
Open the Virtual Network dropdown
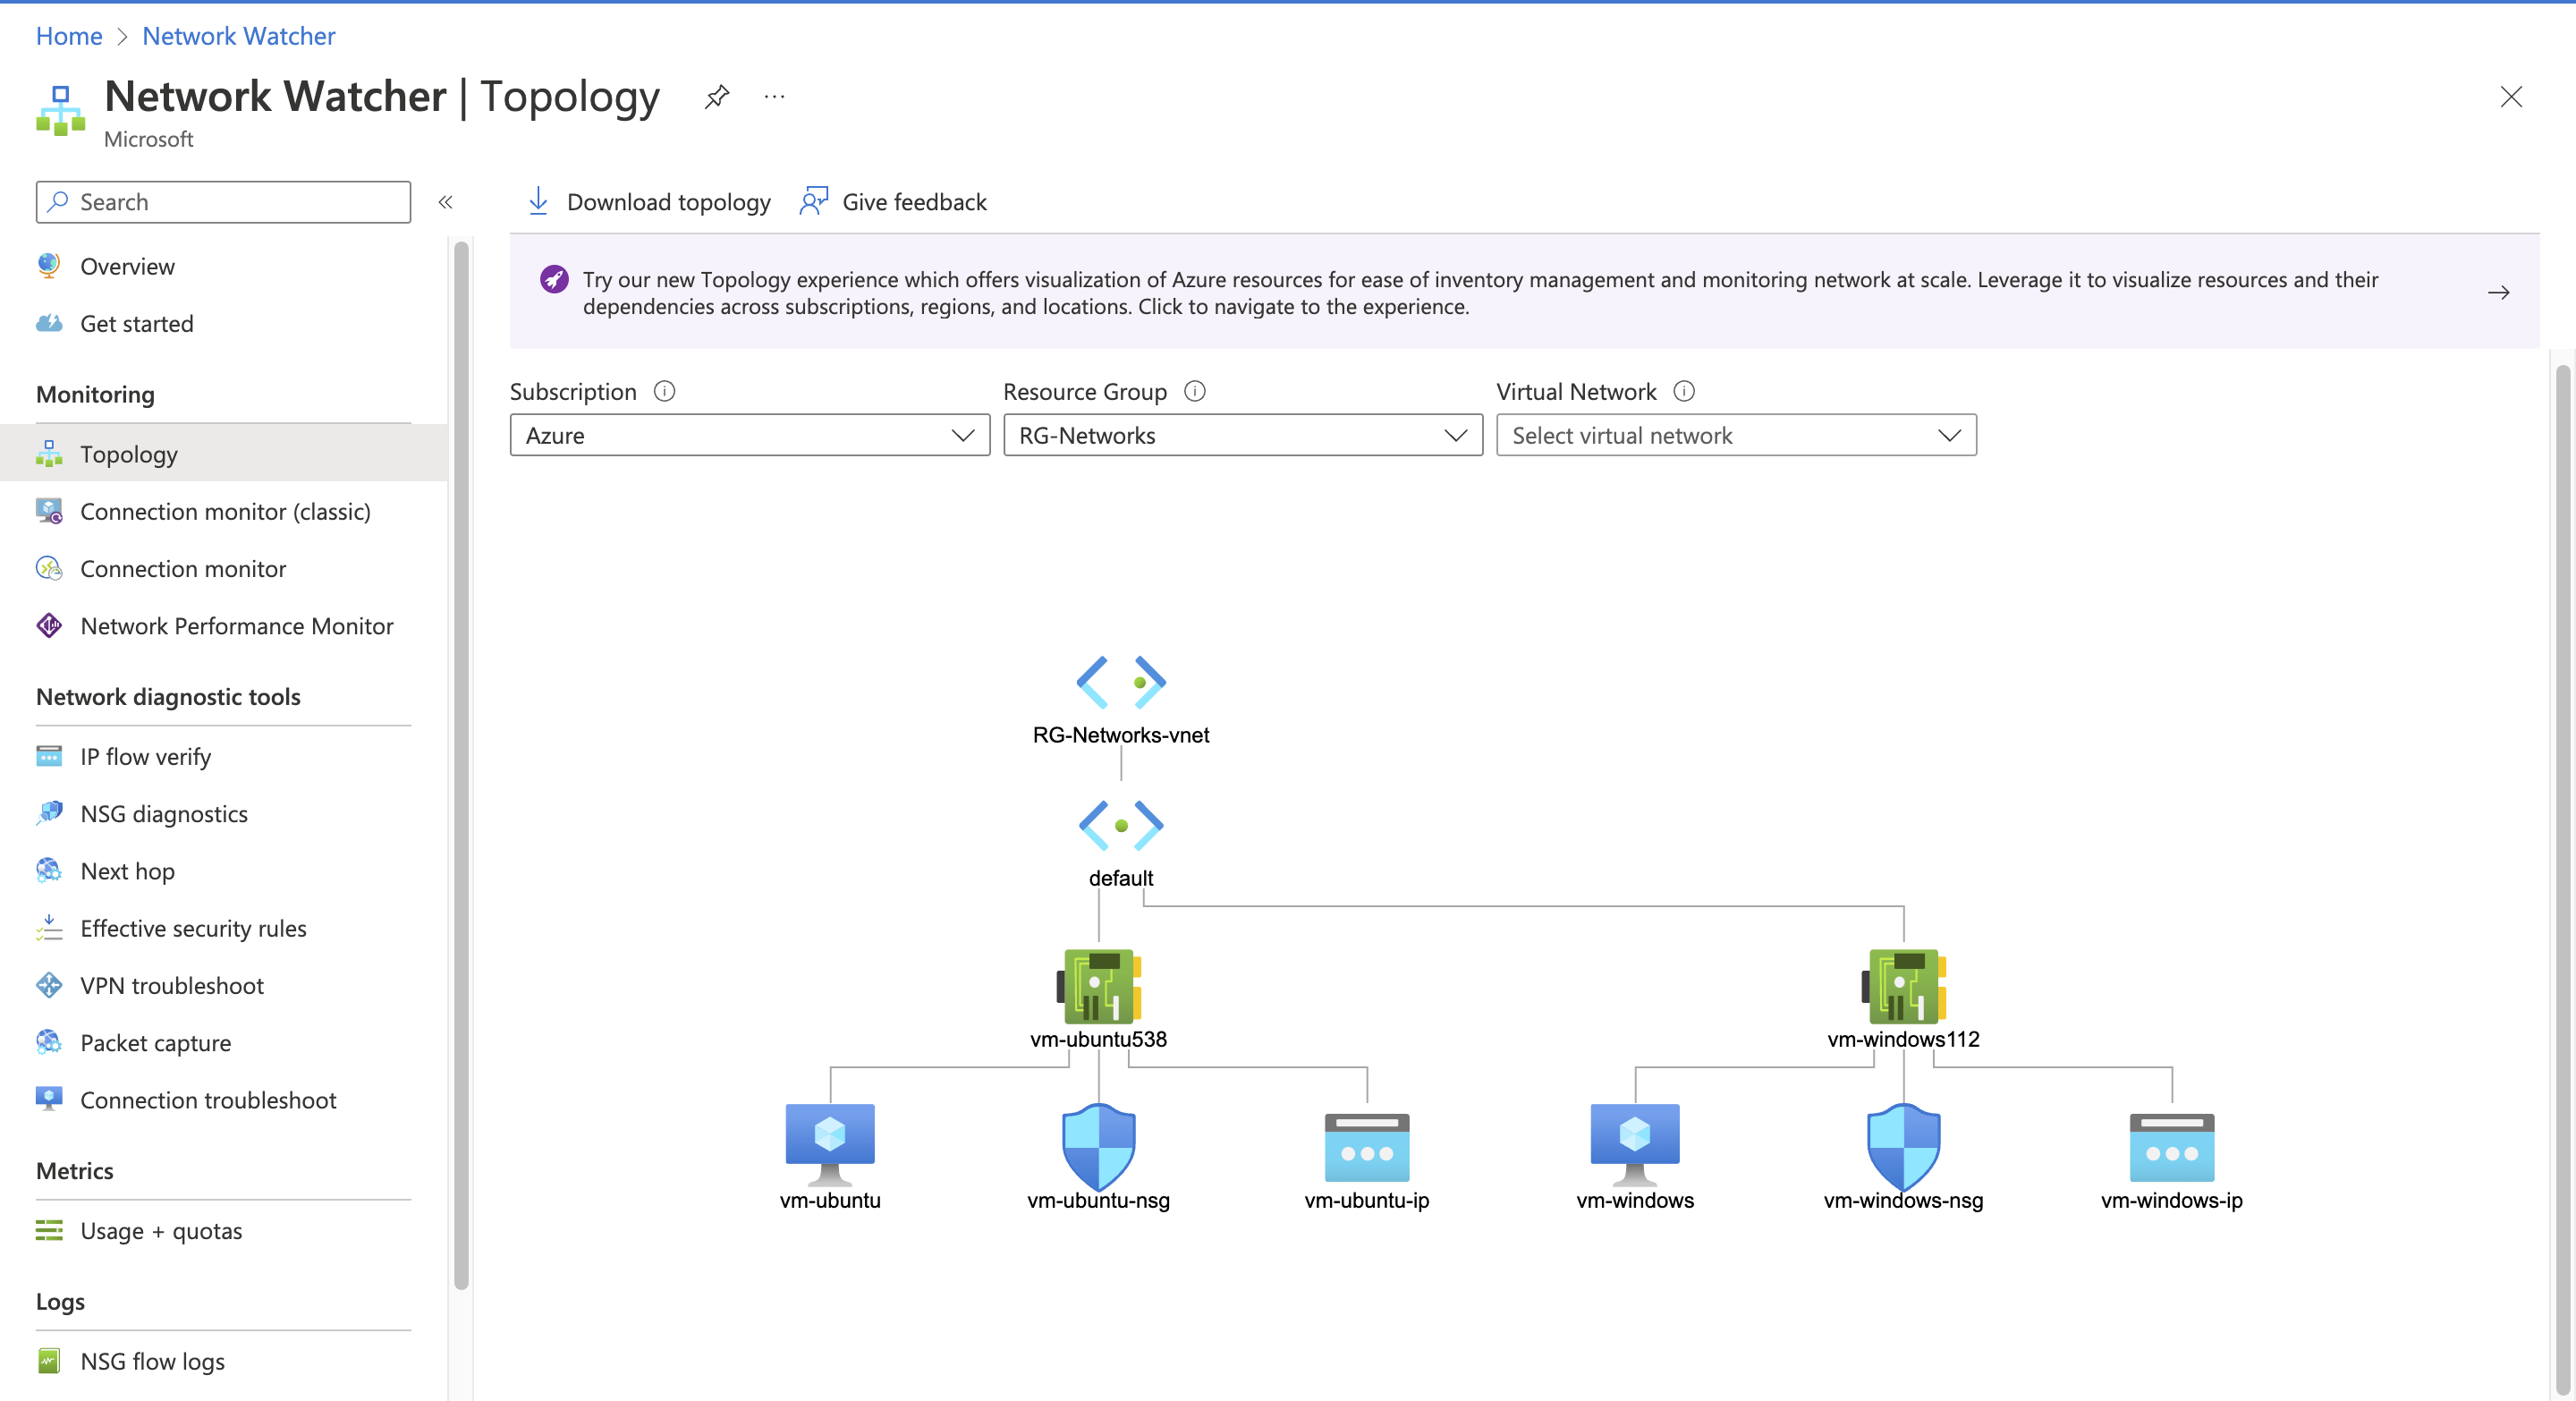[x=1736, y=435]
